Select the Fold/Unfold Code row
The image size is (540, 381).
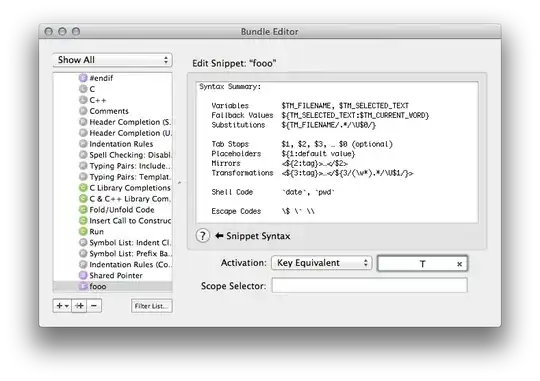(113, 209)
